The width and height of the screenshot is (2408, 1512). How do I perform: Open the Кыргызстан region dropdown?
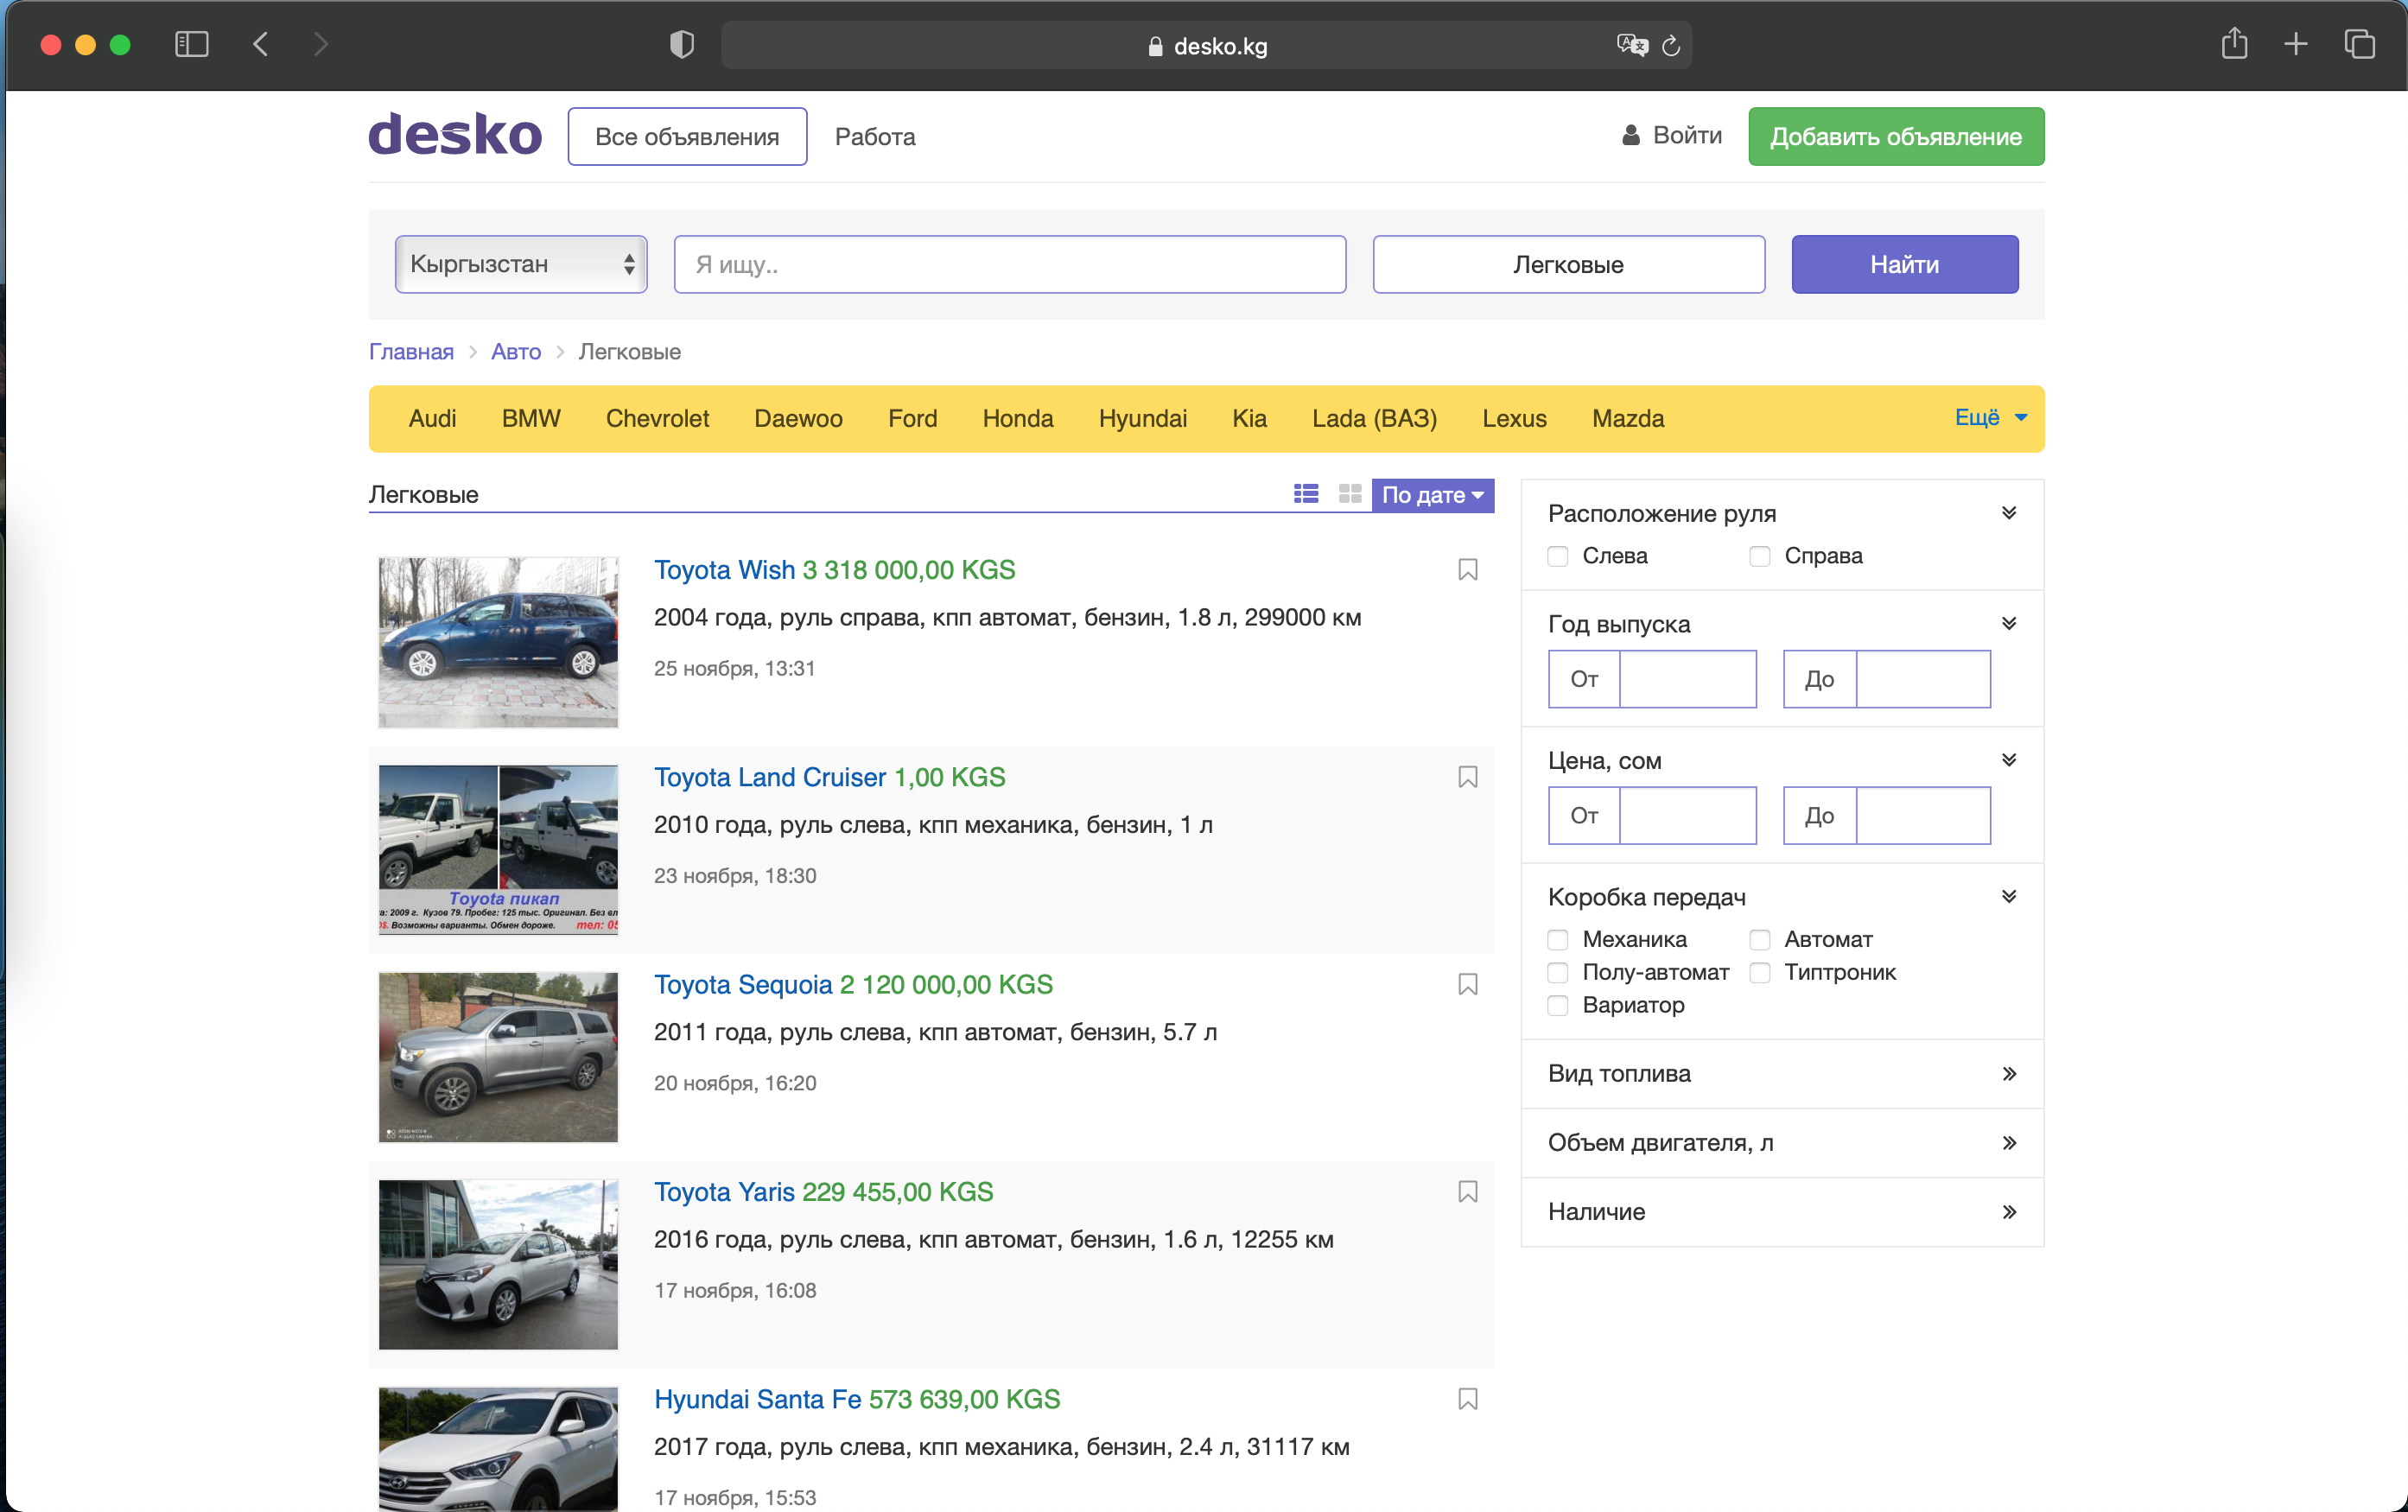pyautogui.click(x=521, y=264)
